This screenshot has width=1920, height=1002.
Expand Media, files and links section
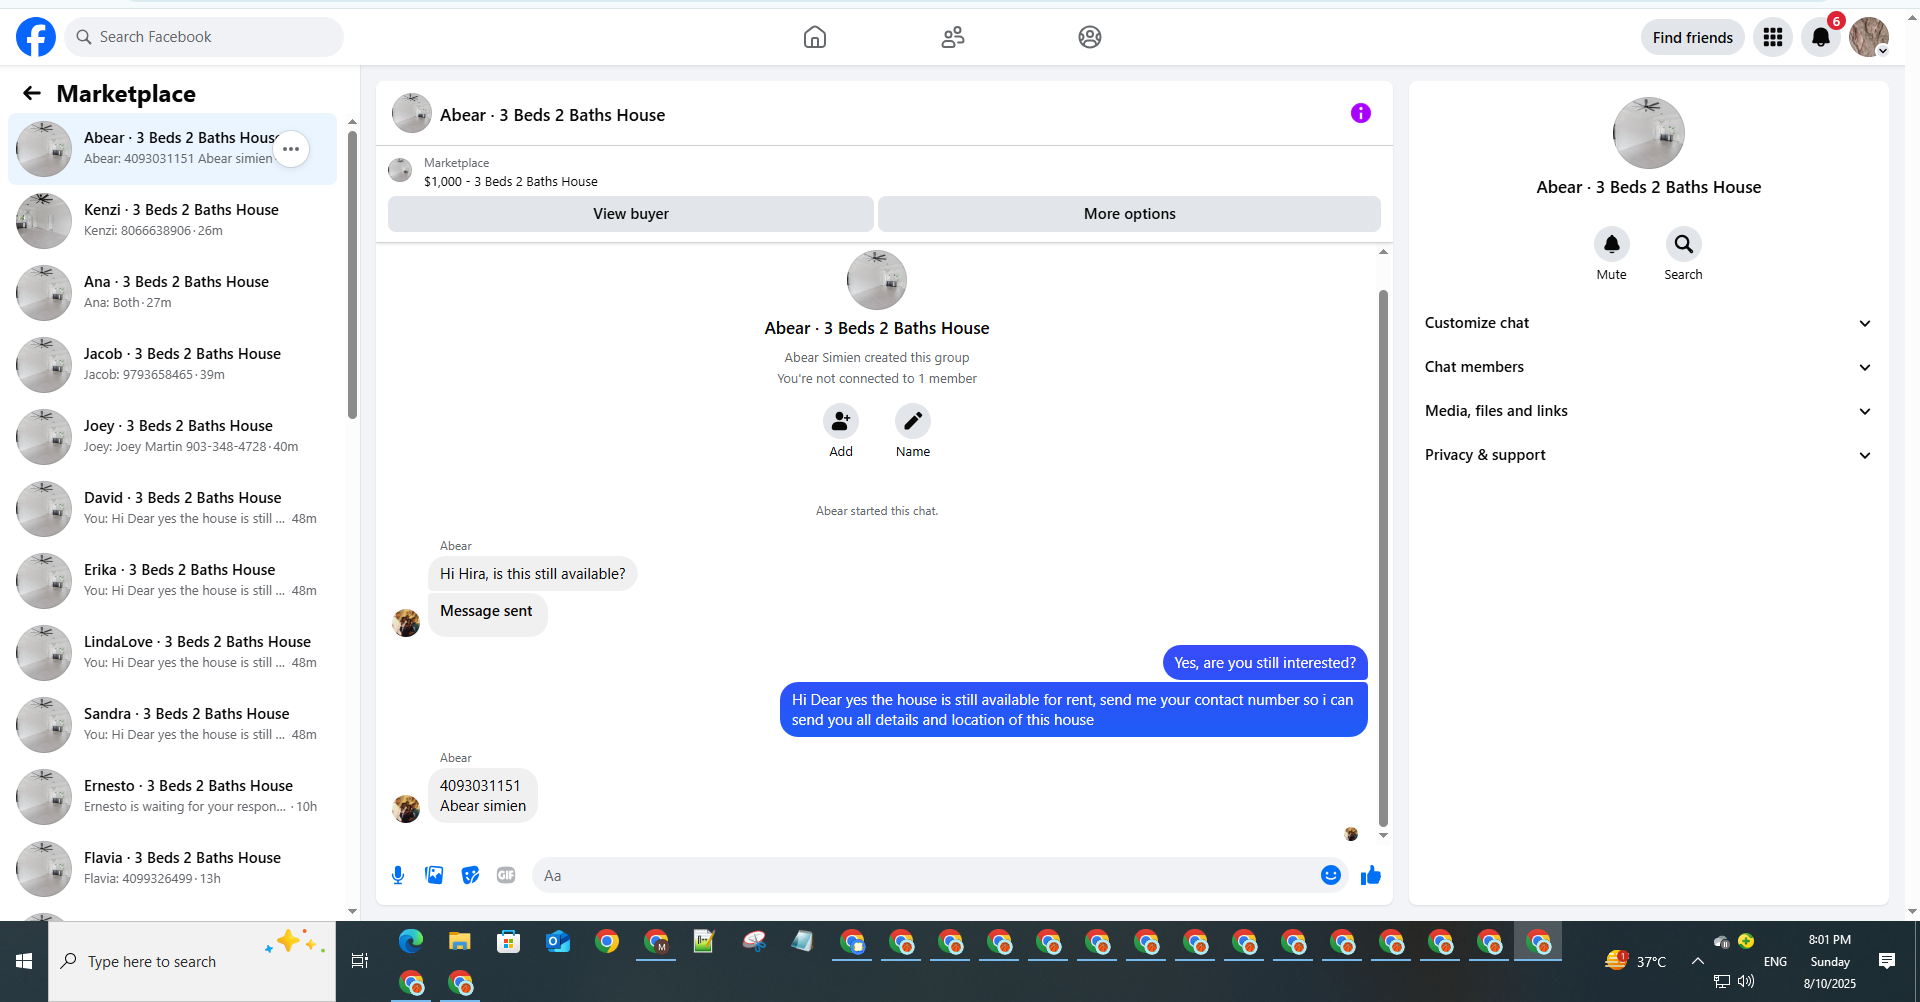pyautogui.click(x=1648, y=411)
